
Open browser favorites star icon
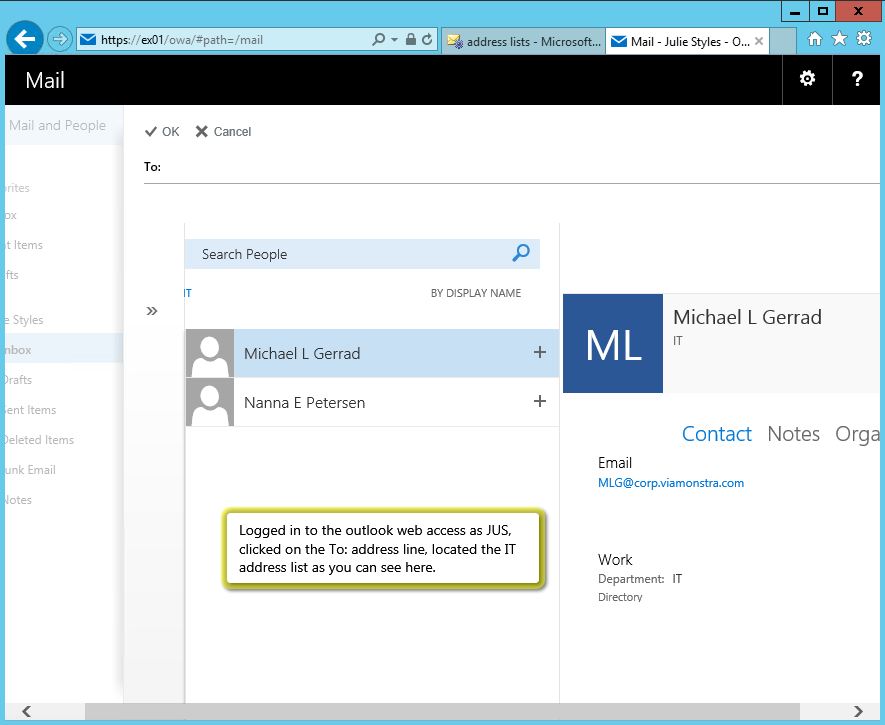click(840, 39)
